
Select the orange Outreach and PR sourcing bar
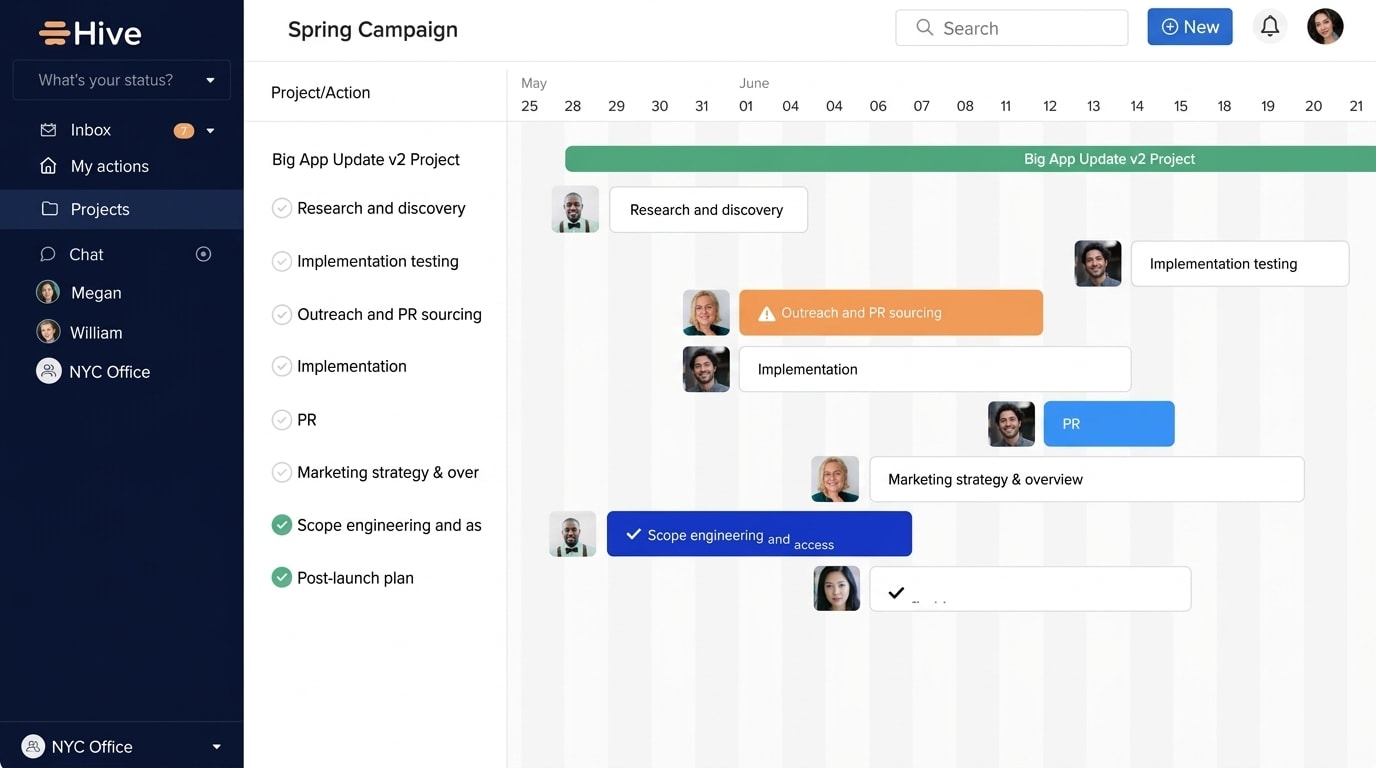pos(891,313)
